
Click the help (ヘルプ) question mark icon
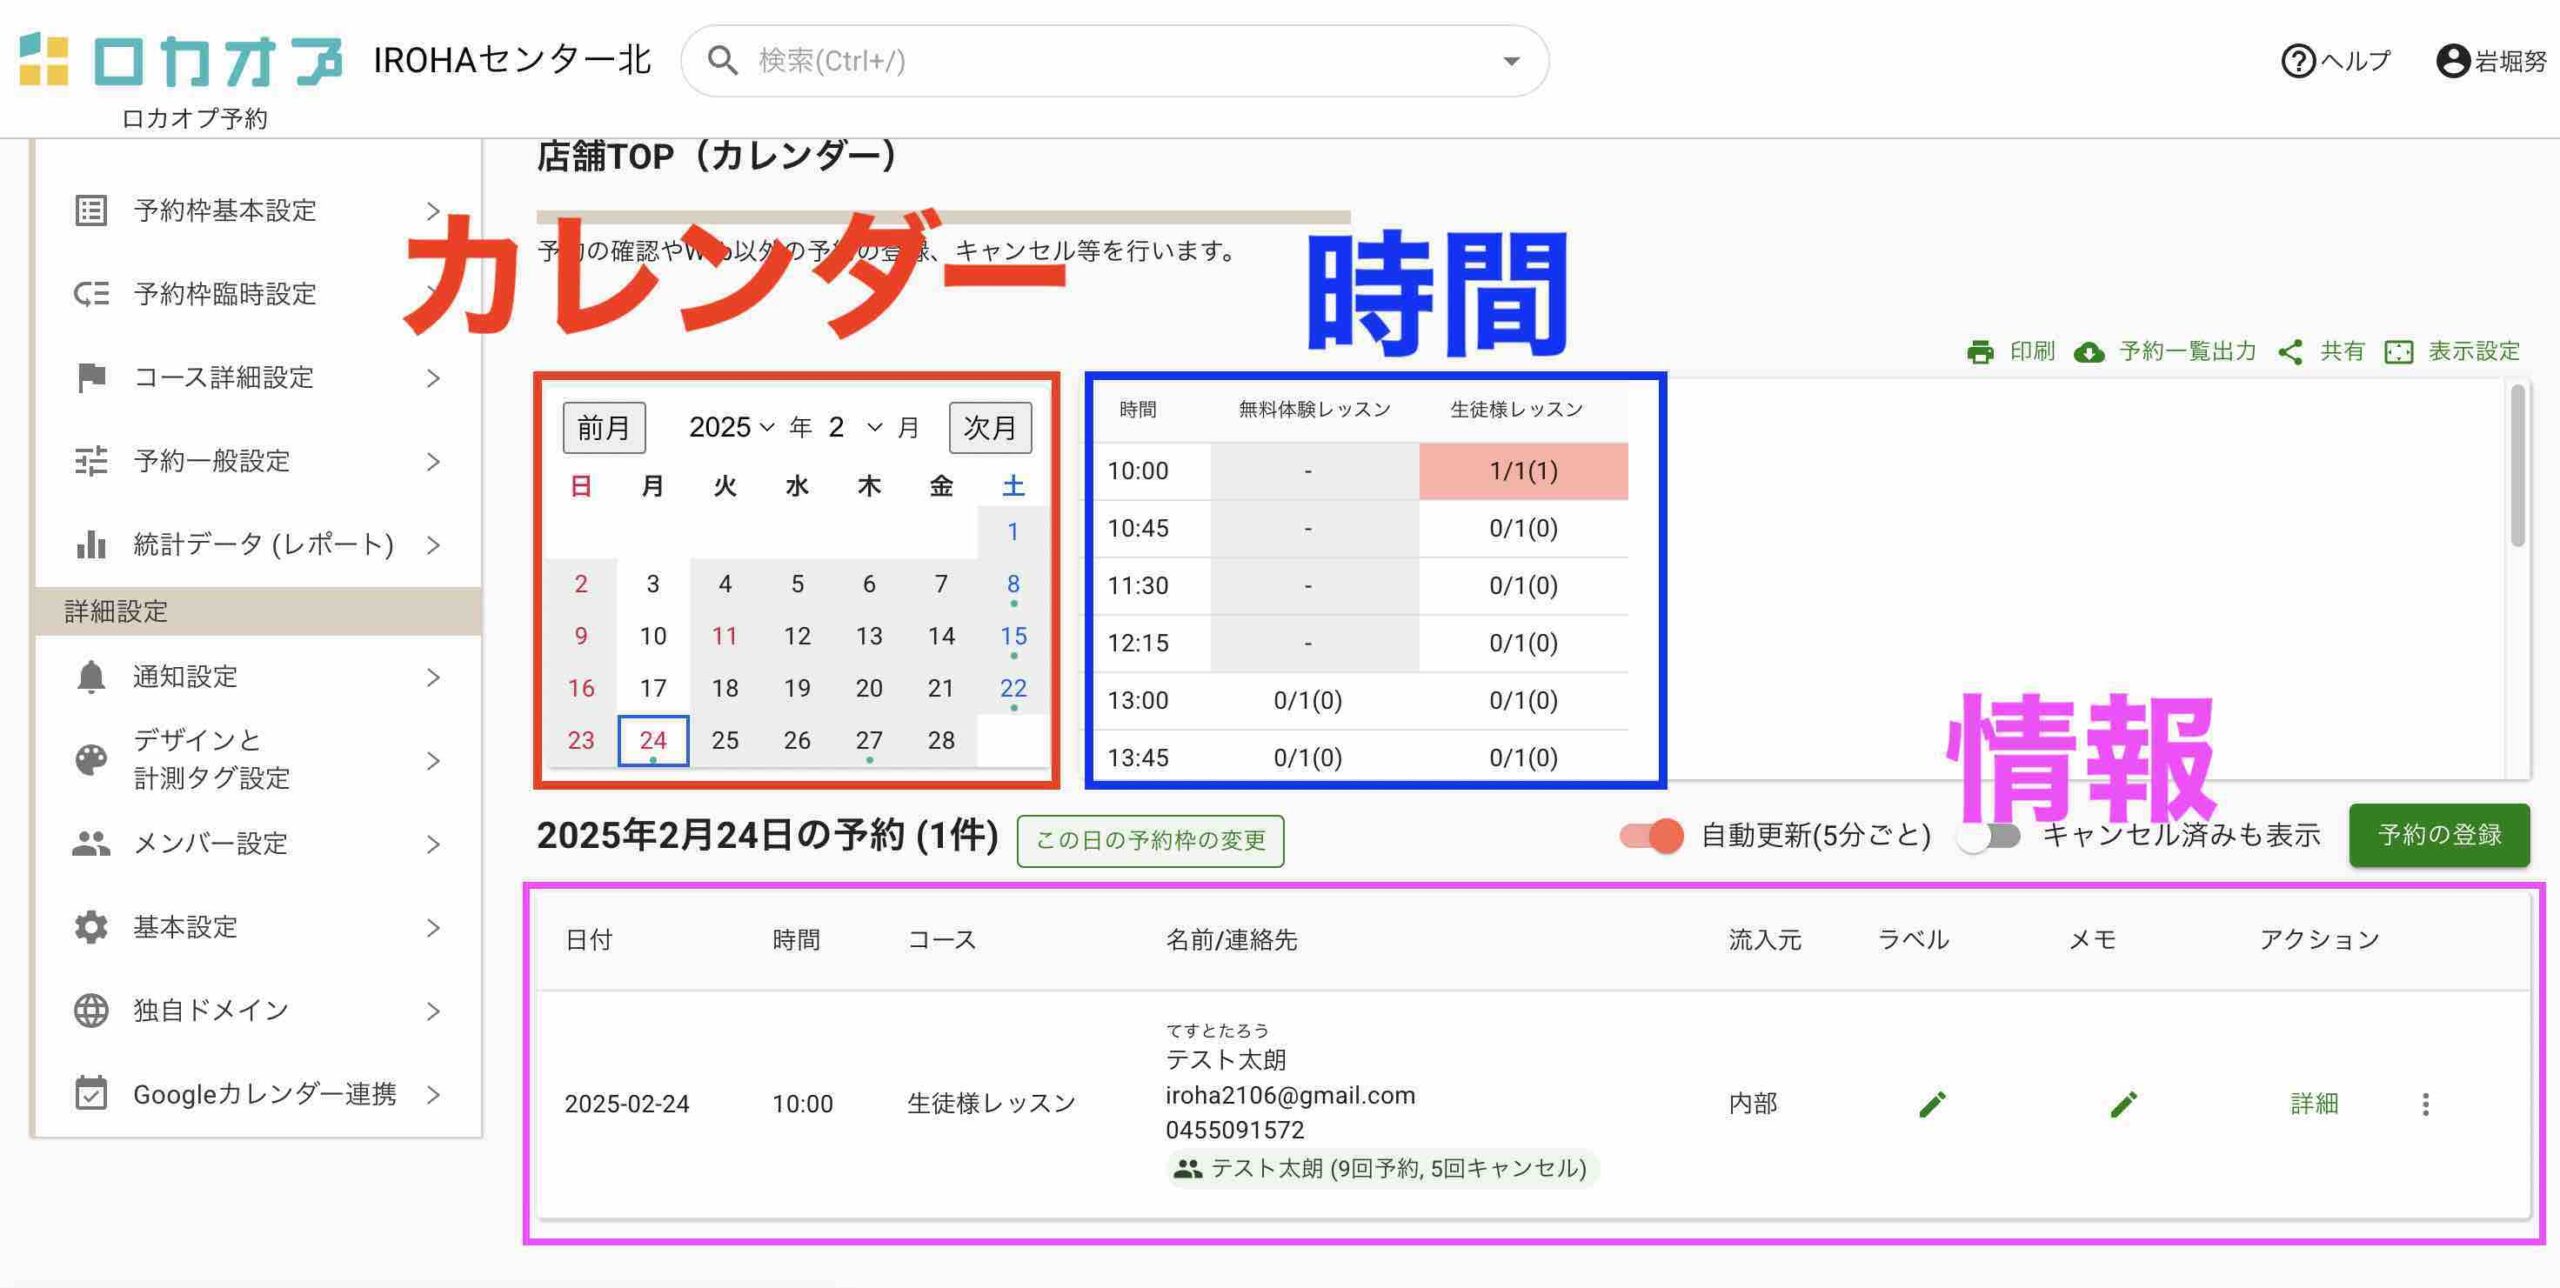click(2297, 61)
